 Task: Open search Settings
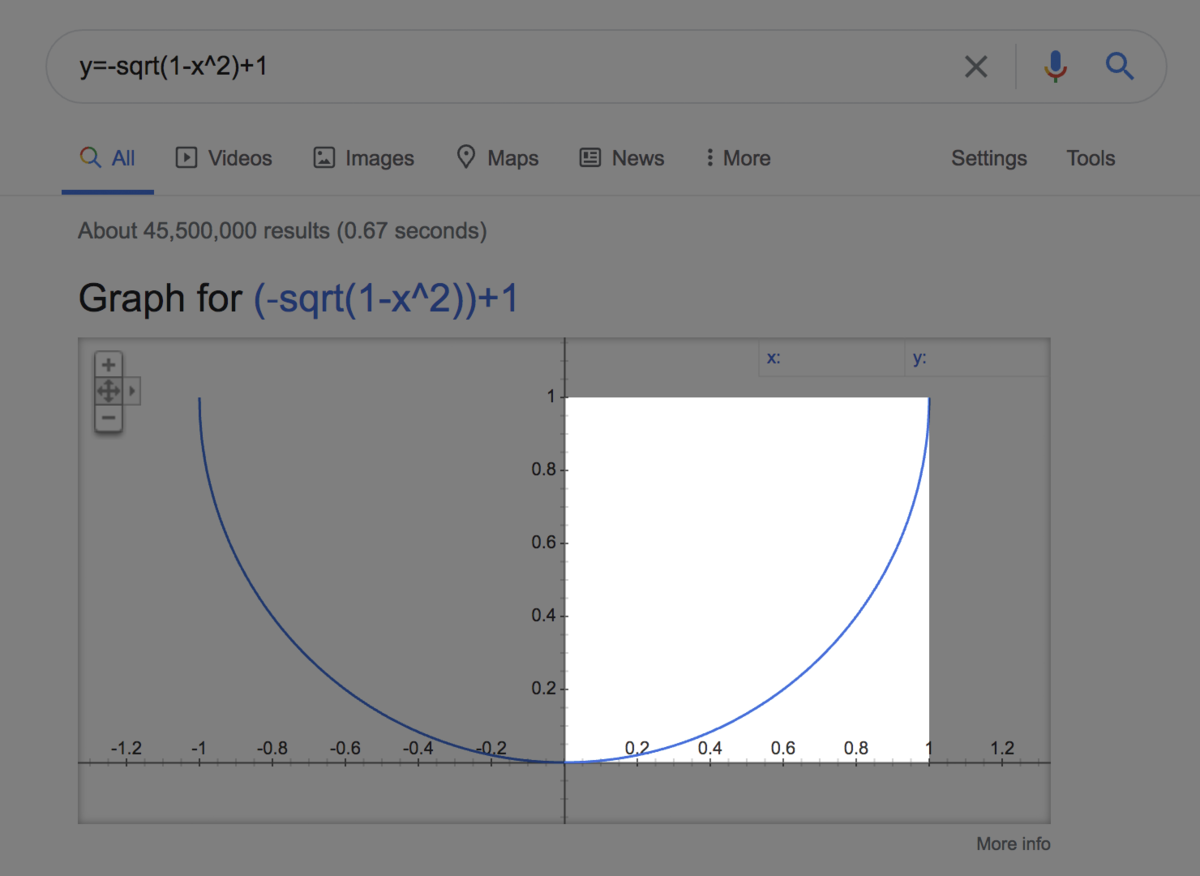[989, 158]
